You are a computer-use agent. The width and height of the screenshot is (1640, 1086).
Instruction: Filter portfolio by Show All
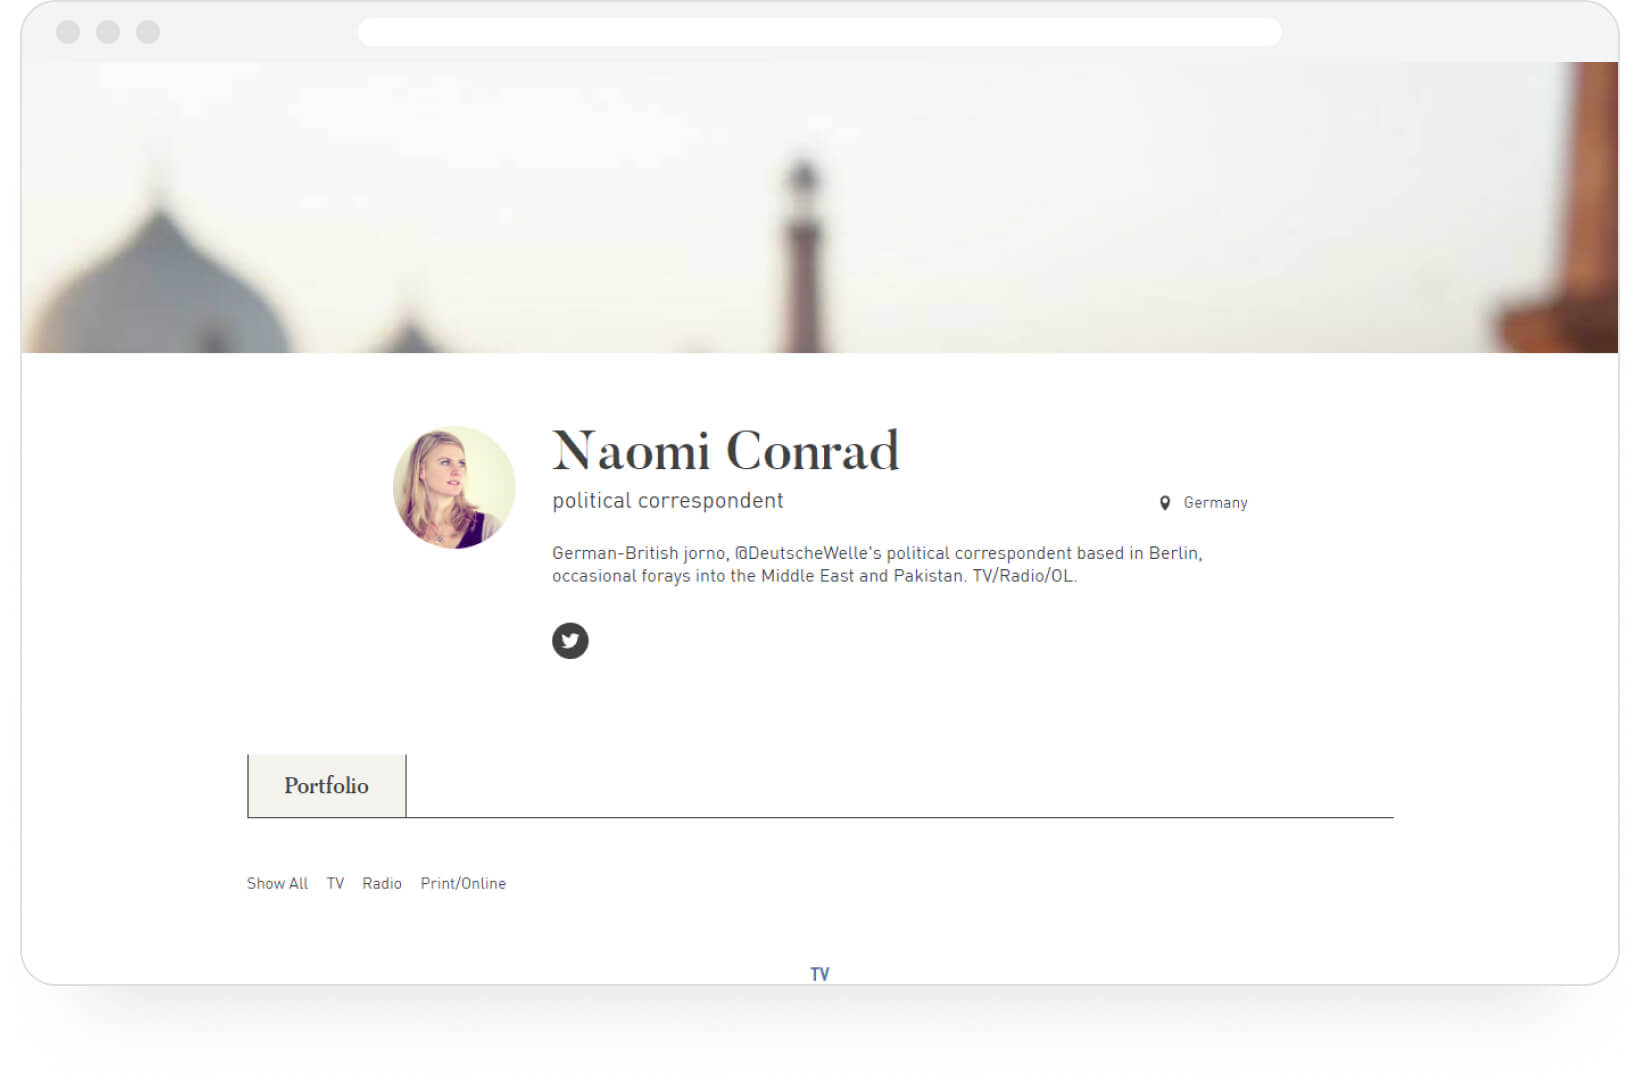277,884
